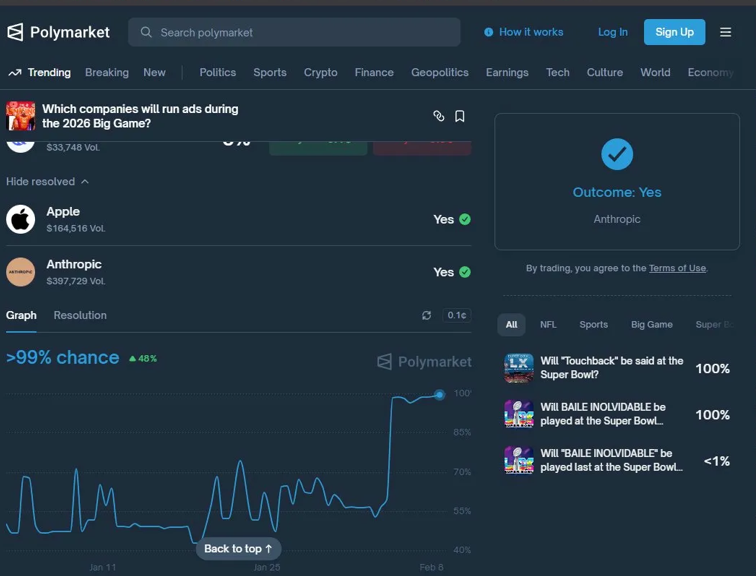Click the $164,516 Vol. text
Screen dimensions: 756x576
tap(76, 228)
